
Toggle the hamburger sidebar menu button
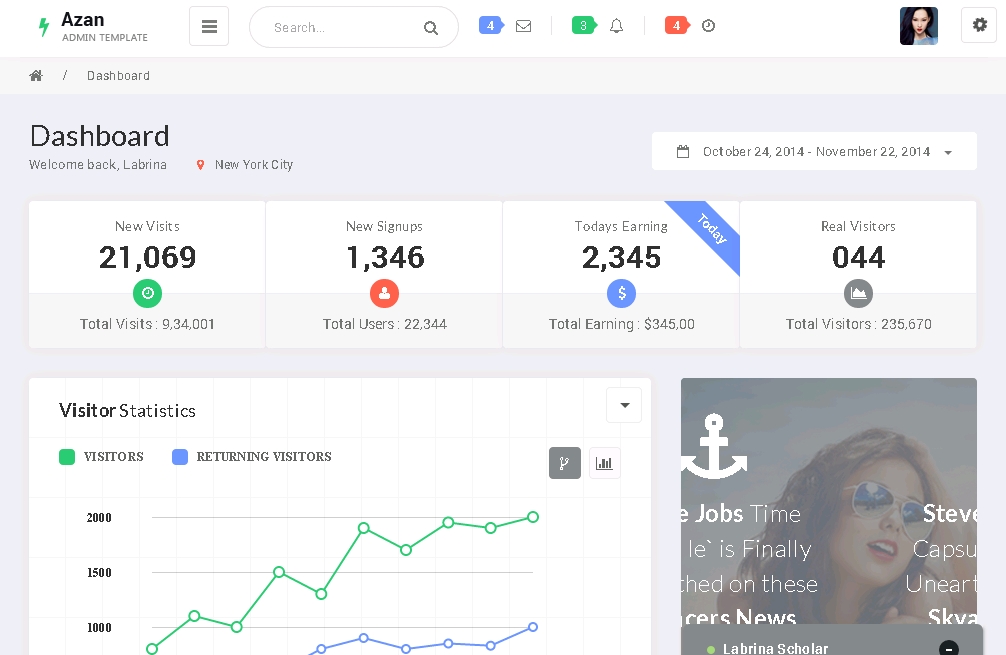pos(209,27)
